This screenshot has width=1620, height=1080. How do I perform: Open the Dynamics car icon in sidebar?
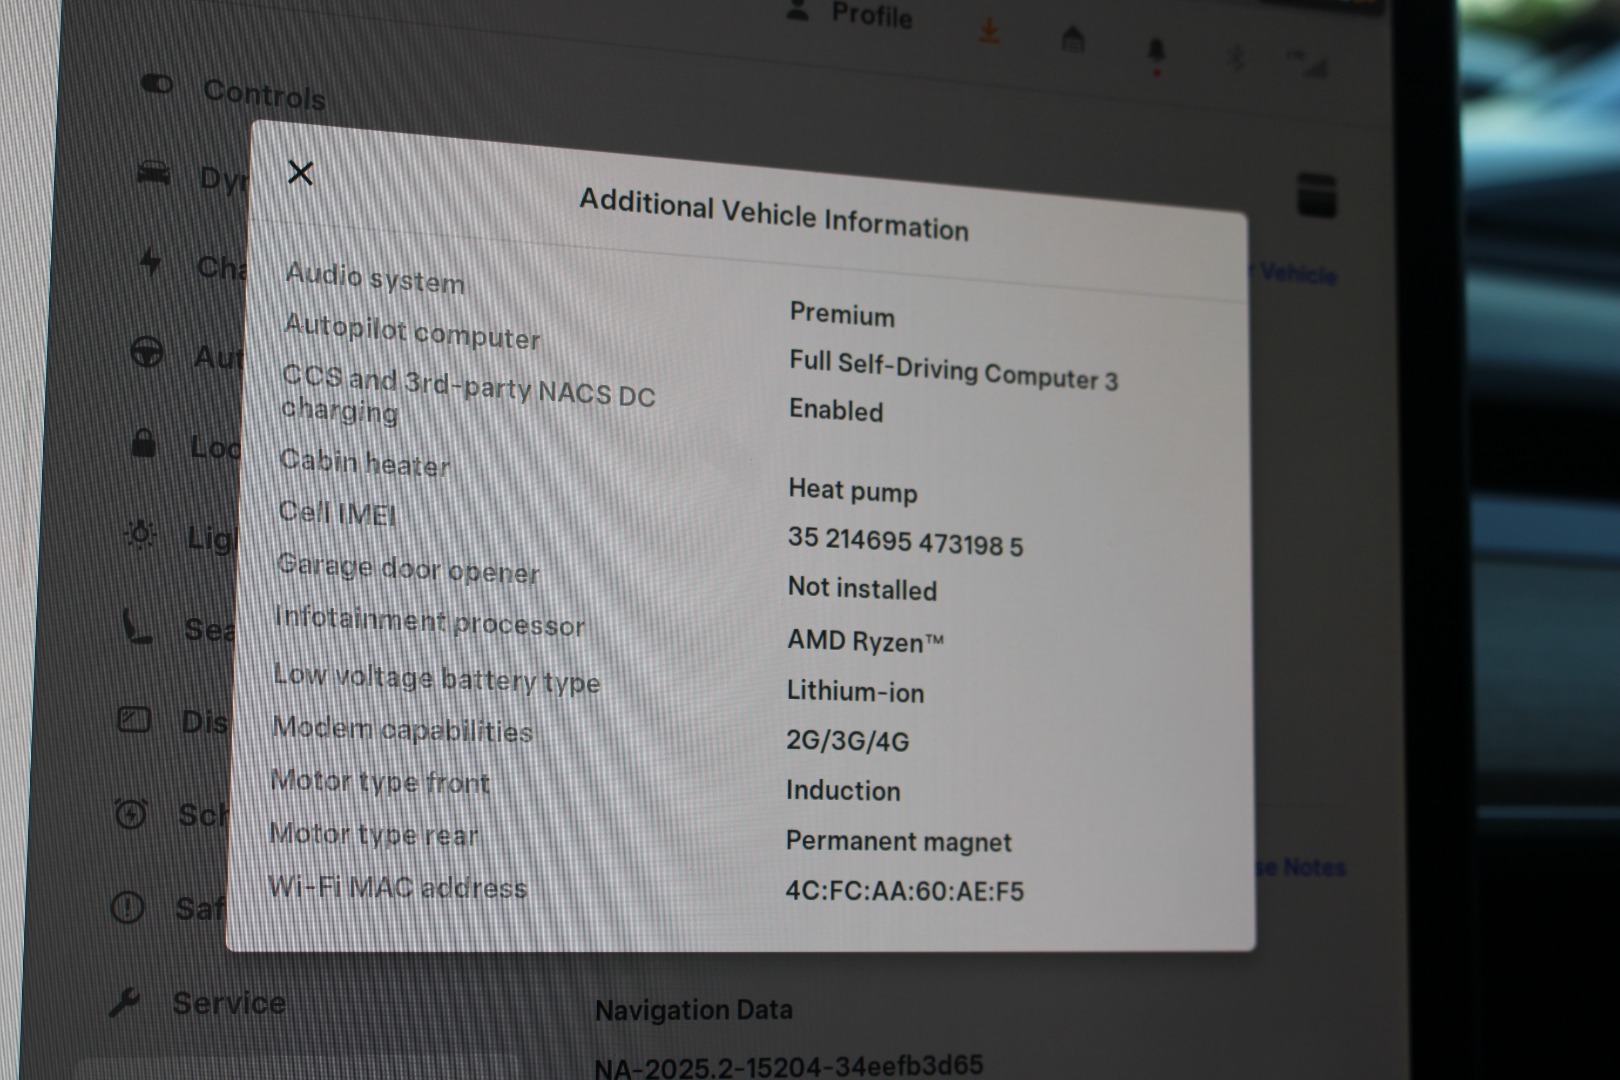point(153,173)
